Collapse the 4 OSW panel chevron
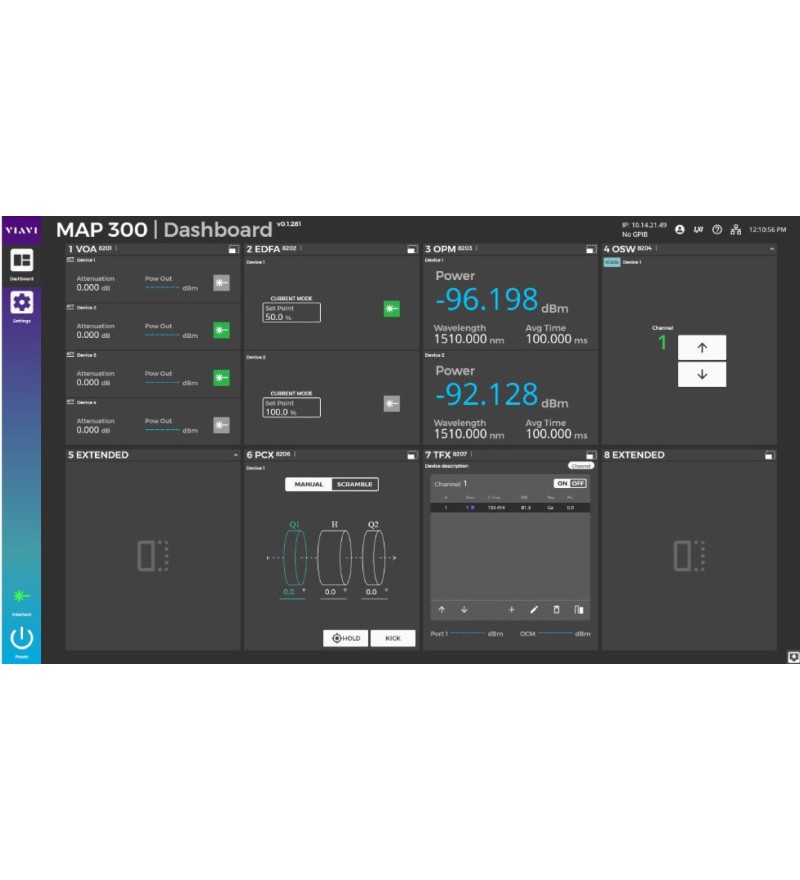 [x=771, y=249]
